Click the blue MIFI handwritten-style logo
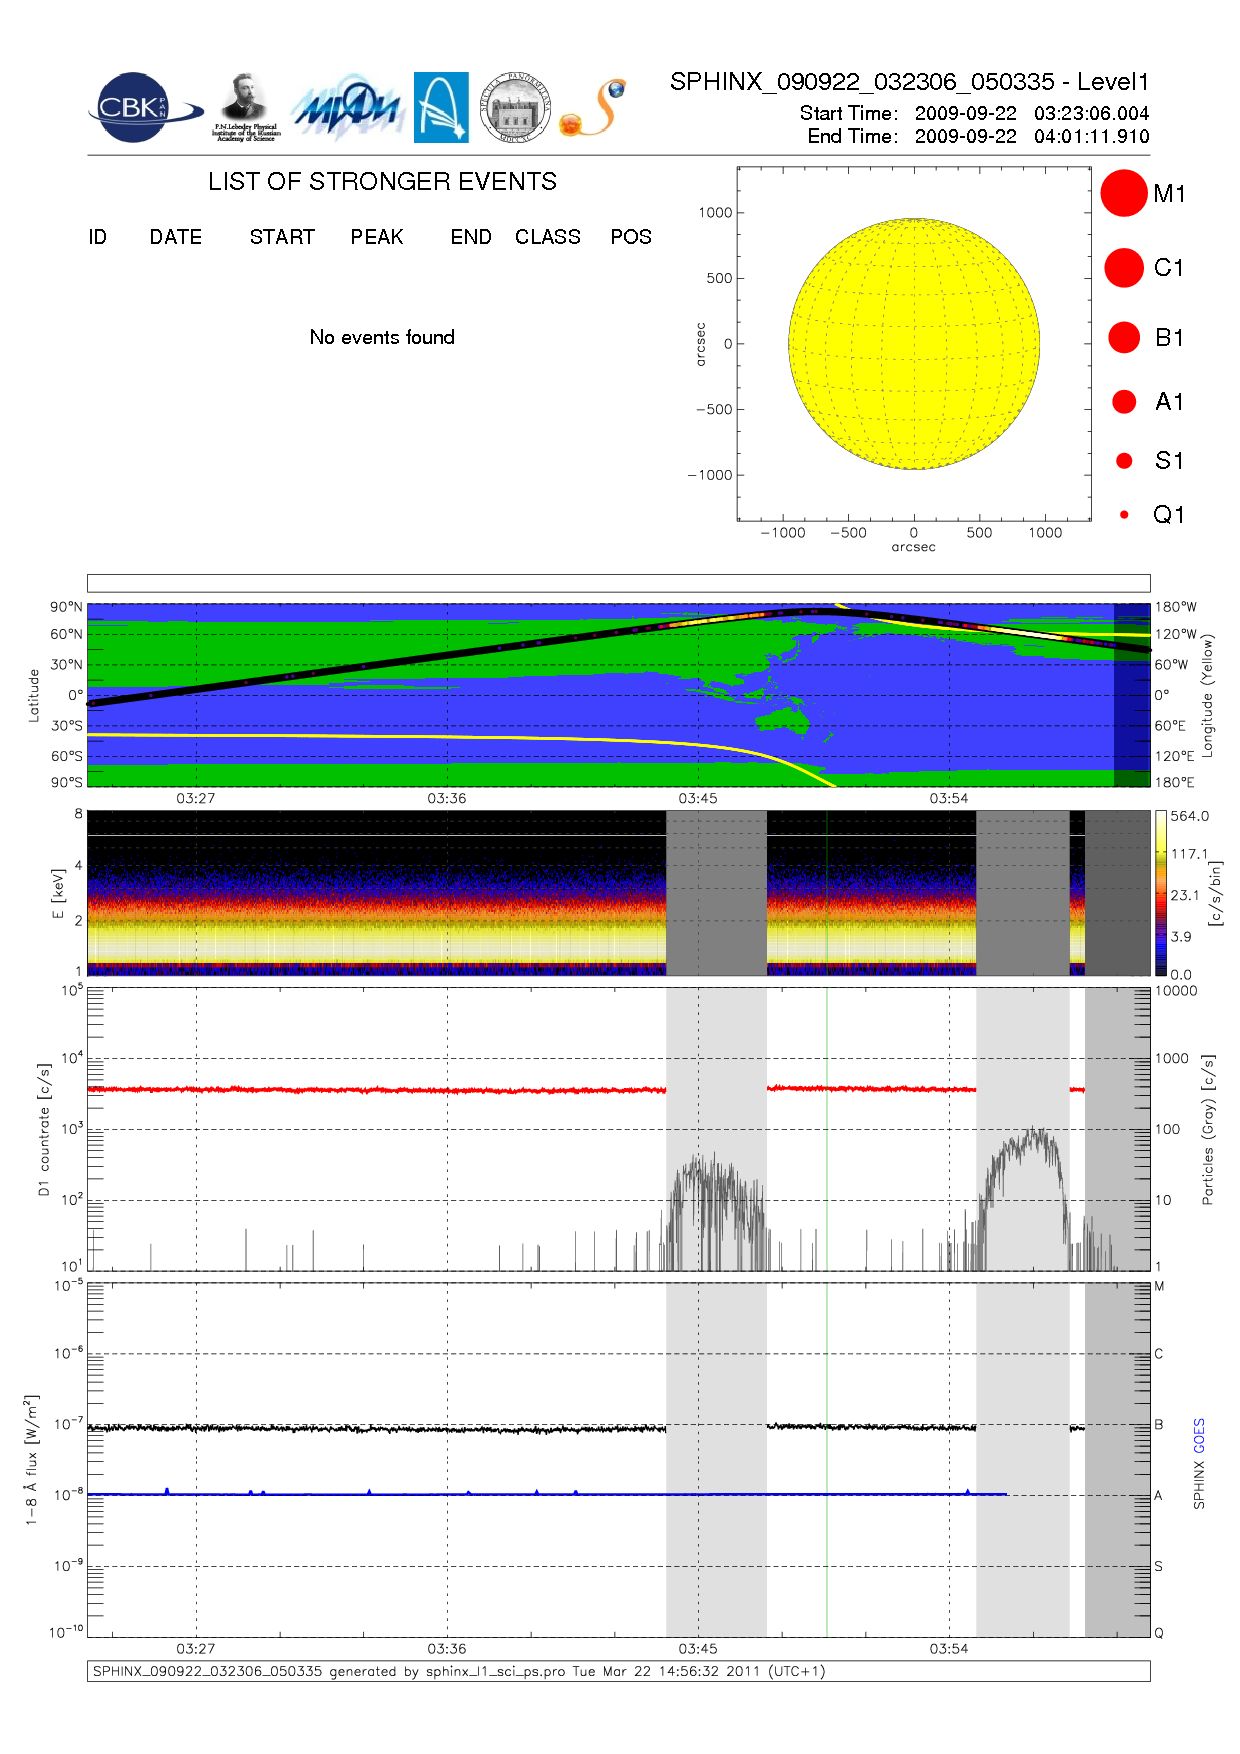The width and height of the screenshot is (1240, 1754). pyautogui.click(x=347, y=108)
